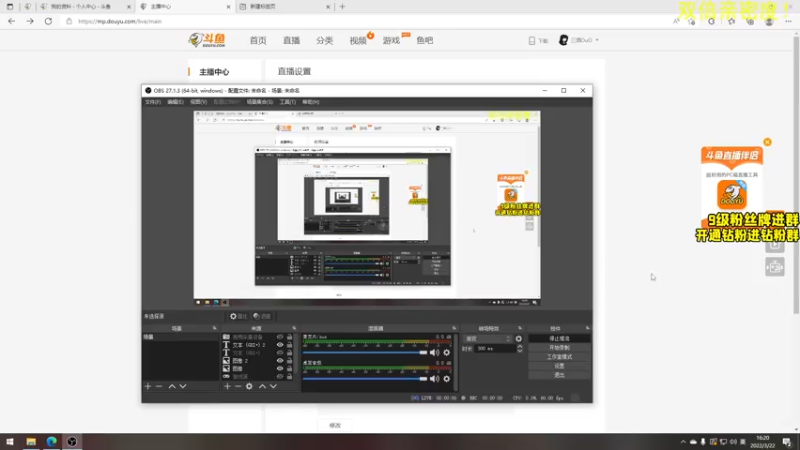Pop out the Controls dock panel
Viewport: 800px width, 450px height.
(x=587, y=328)
